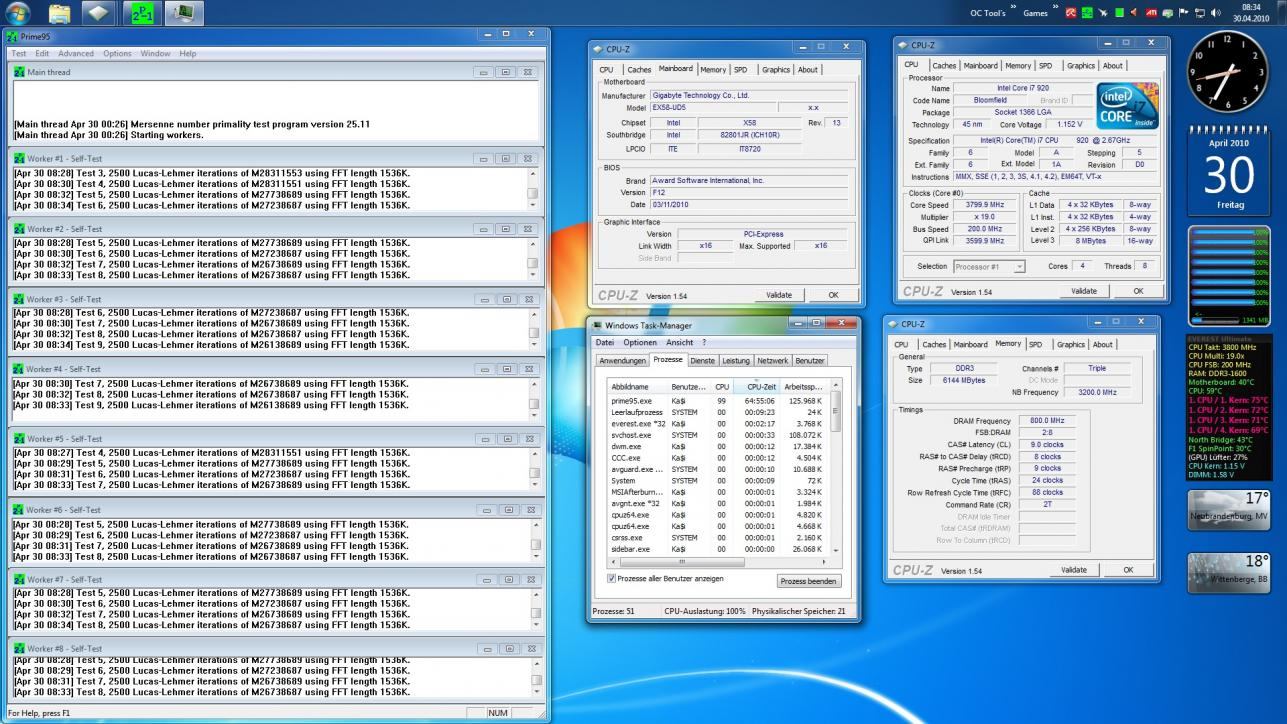Select everest.exe *32 process row
This screenshot has height=724, width=1287.
coord(718,423)
